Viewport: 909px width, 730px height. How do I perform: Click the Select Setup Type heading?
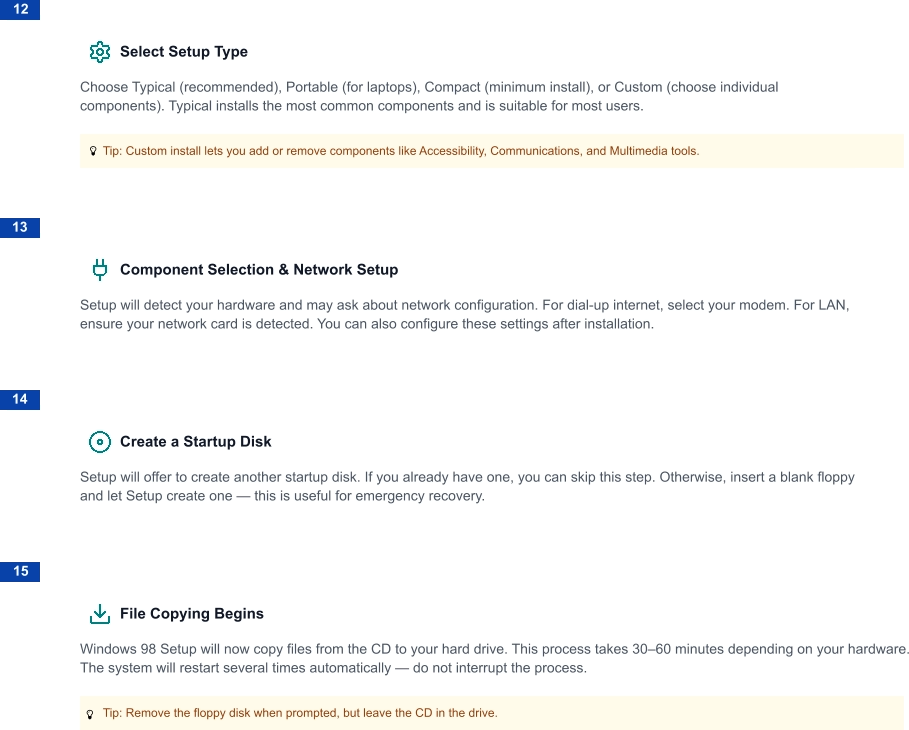pos(184,52)
